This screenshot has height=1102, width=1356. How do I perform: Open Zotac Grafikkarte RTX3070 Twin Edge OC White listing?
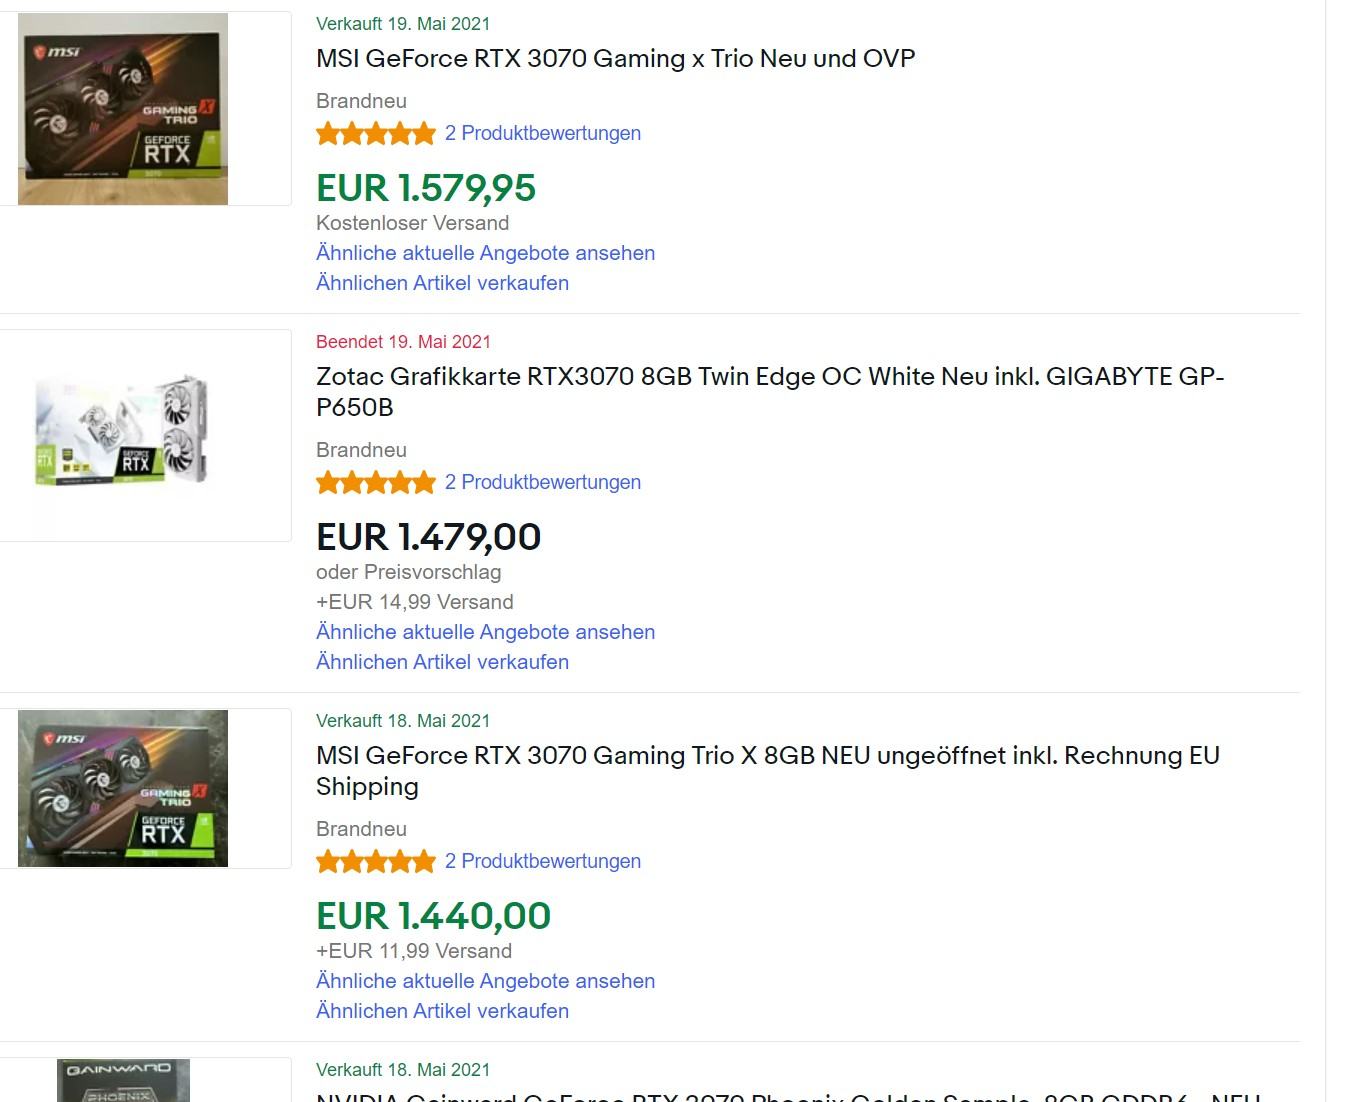pos(770,392)
